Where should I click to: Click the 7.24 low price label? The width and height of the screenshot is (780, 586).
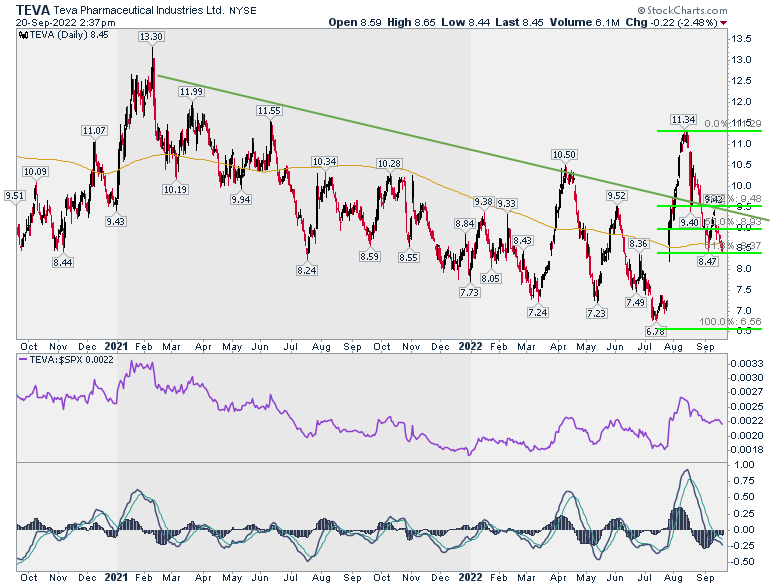pos(538,312)
